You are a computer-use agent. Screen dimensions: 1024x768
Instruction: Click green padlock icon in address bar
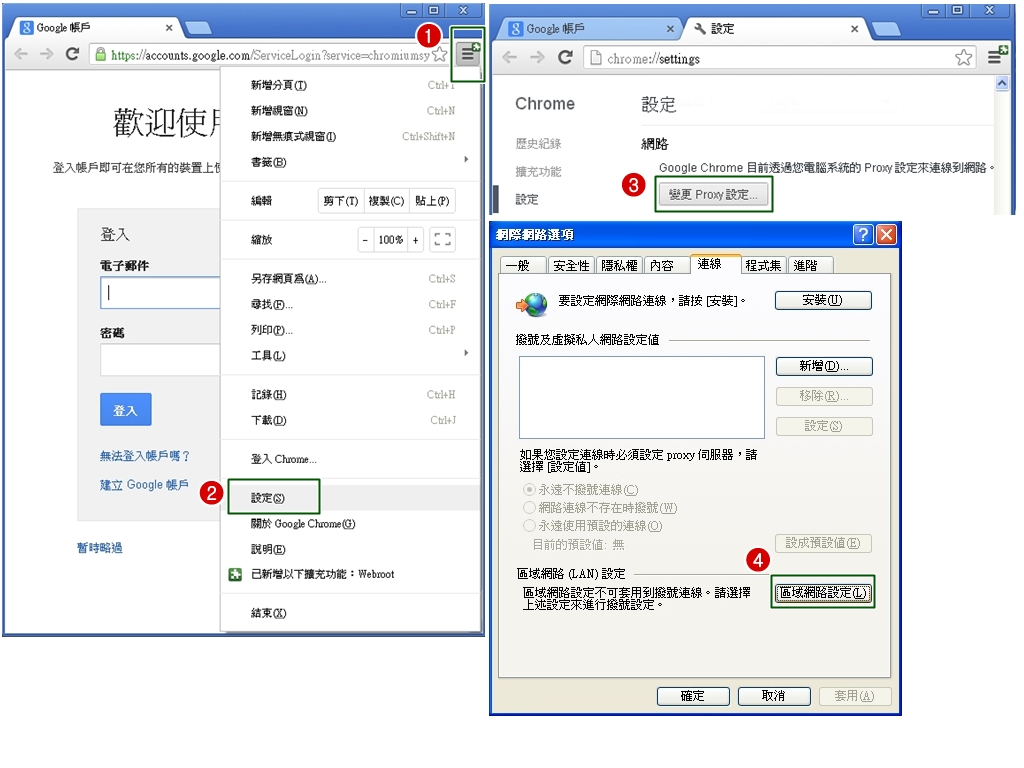tap(100, 55)
